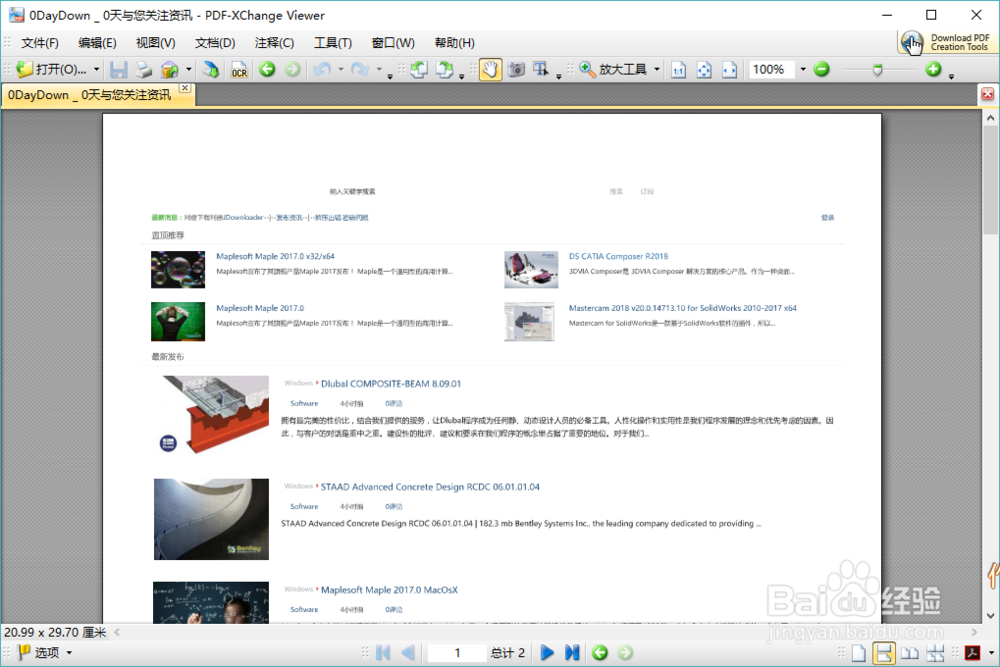Image resolution: width=1000 pixels, height=667 pixels.
Task: Open the 窗口(W) menu
Action: click(x=393, y=43)
